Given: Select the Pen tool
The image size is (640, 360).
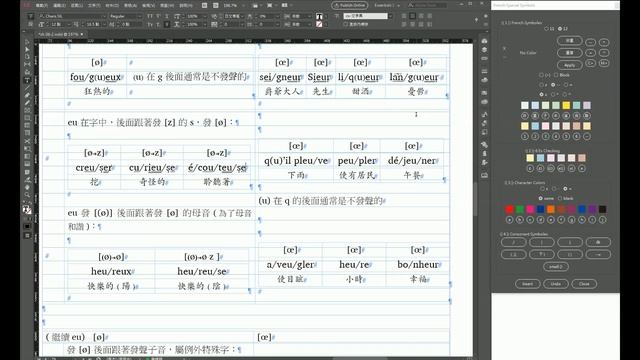Looking at the screenshot, I should (x=27, y=96).
